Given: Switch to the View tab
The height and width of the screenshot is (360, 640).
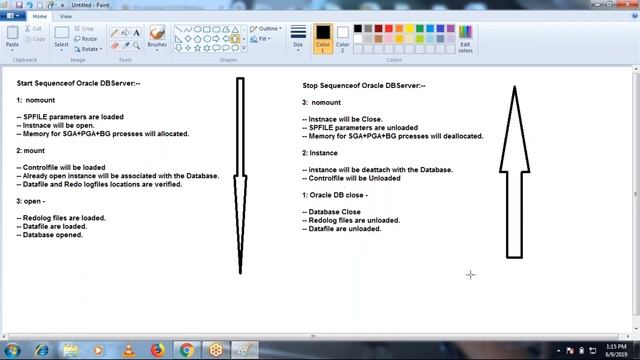Looking at the screenshot, I should click(65, 16).
